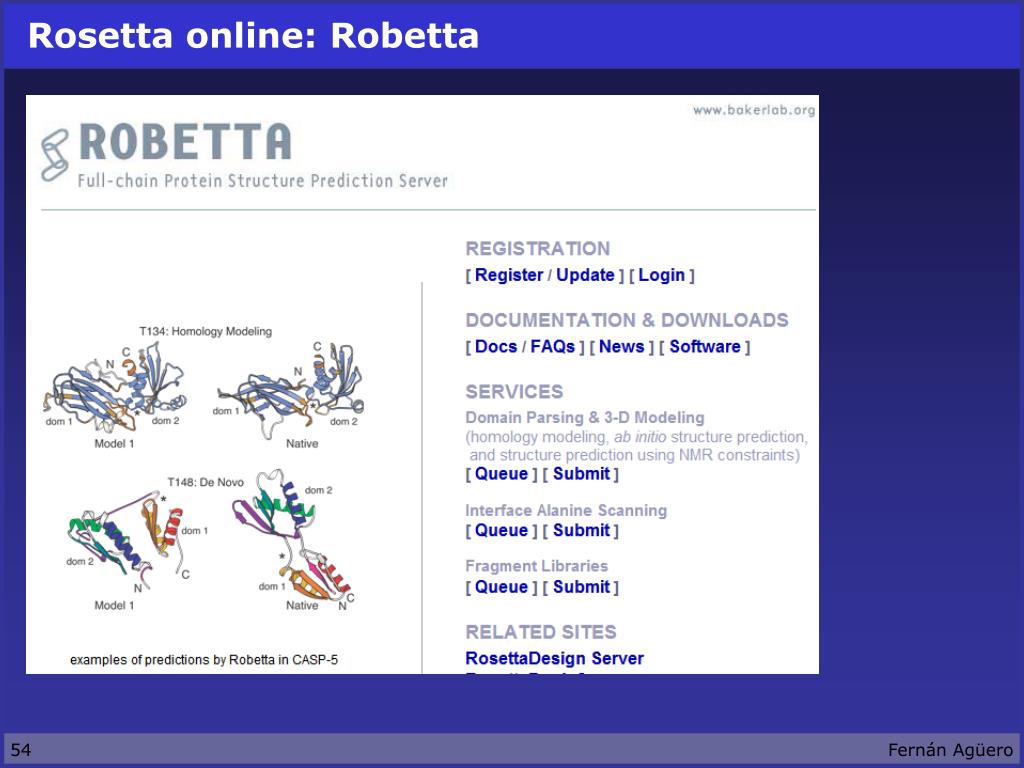The width and height of the screenshot is (1024, 768).
Task: Click the Login link
Action: 662,275
